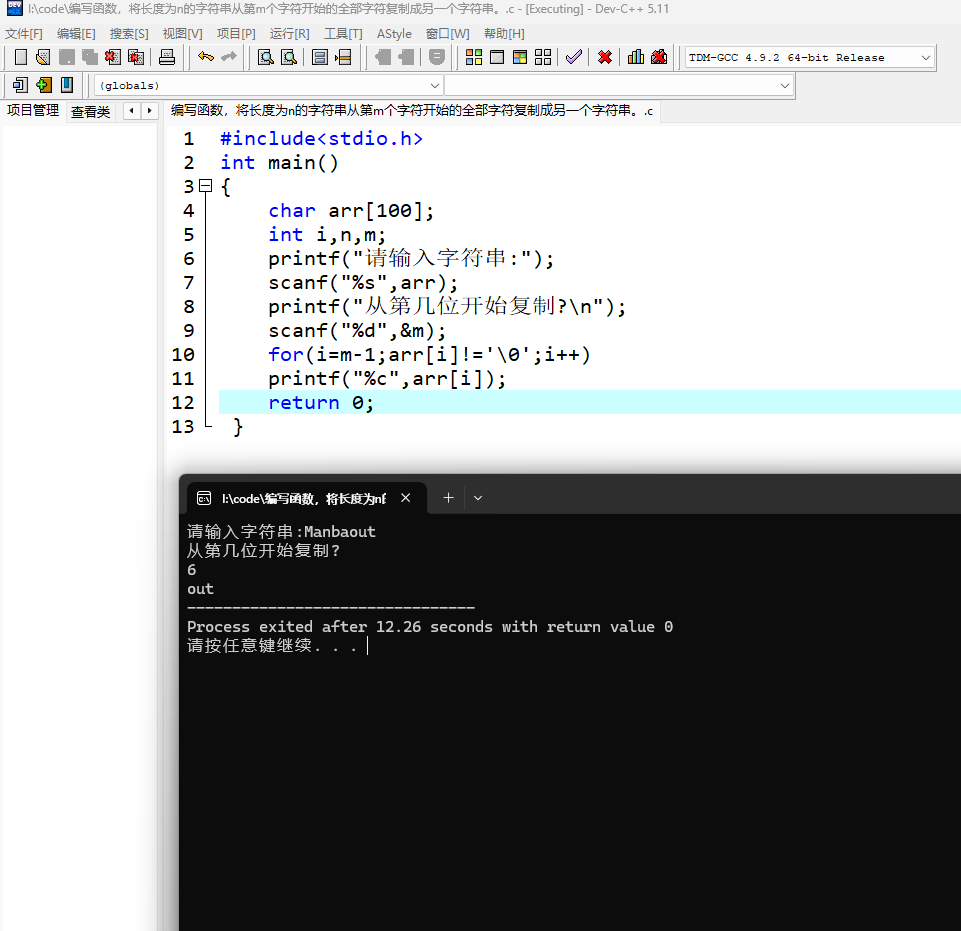Click the green plus insert icon
The width and height of the screenshot is (961, 931).
pos(44,85)
